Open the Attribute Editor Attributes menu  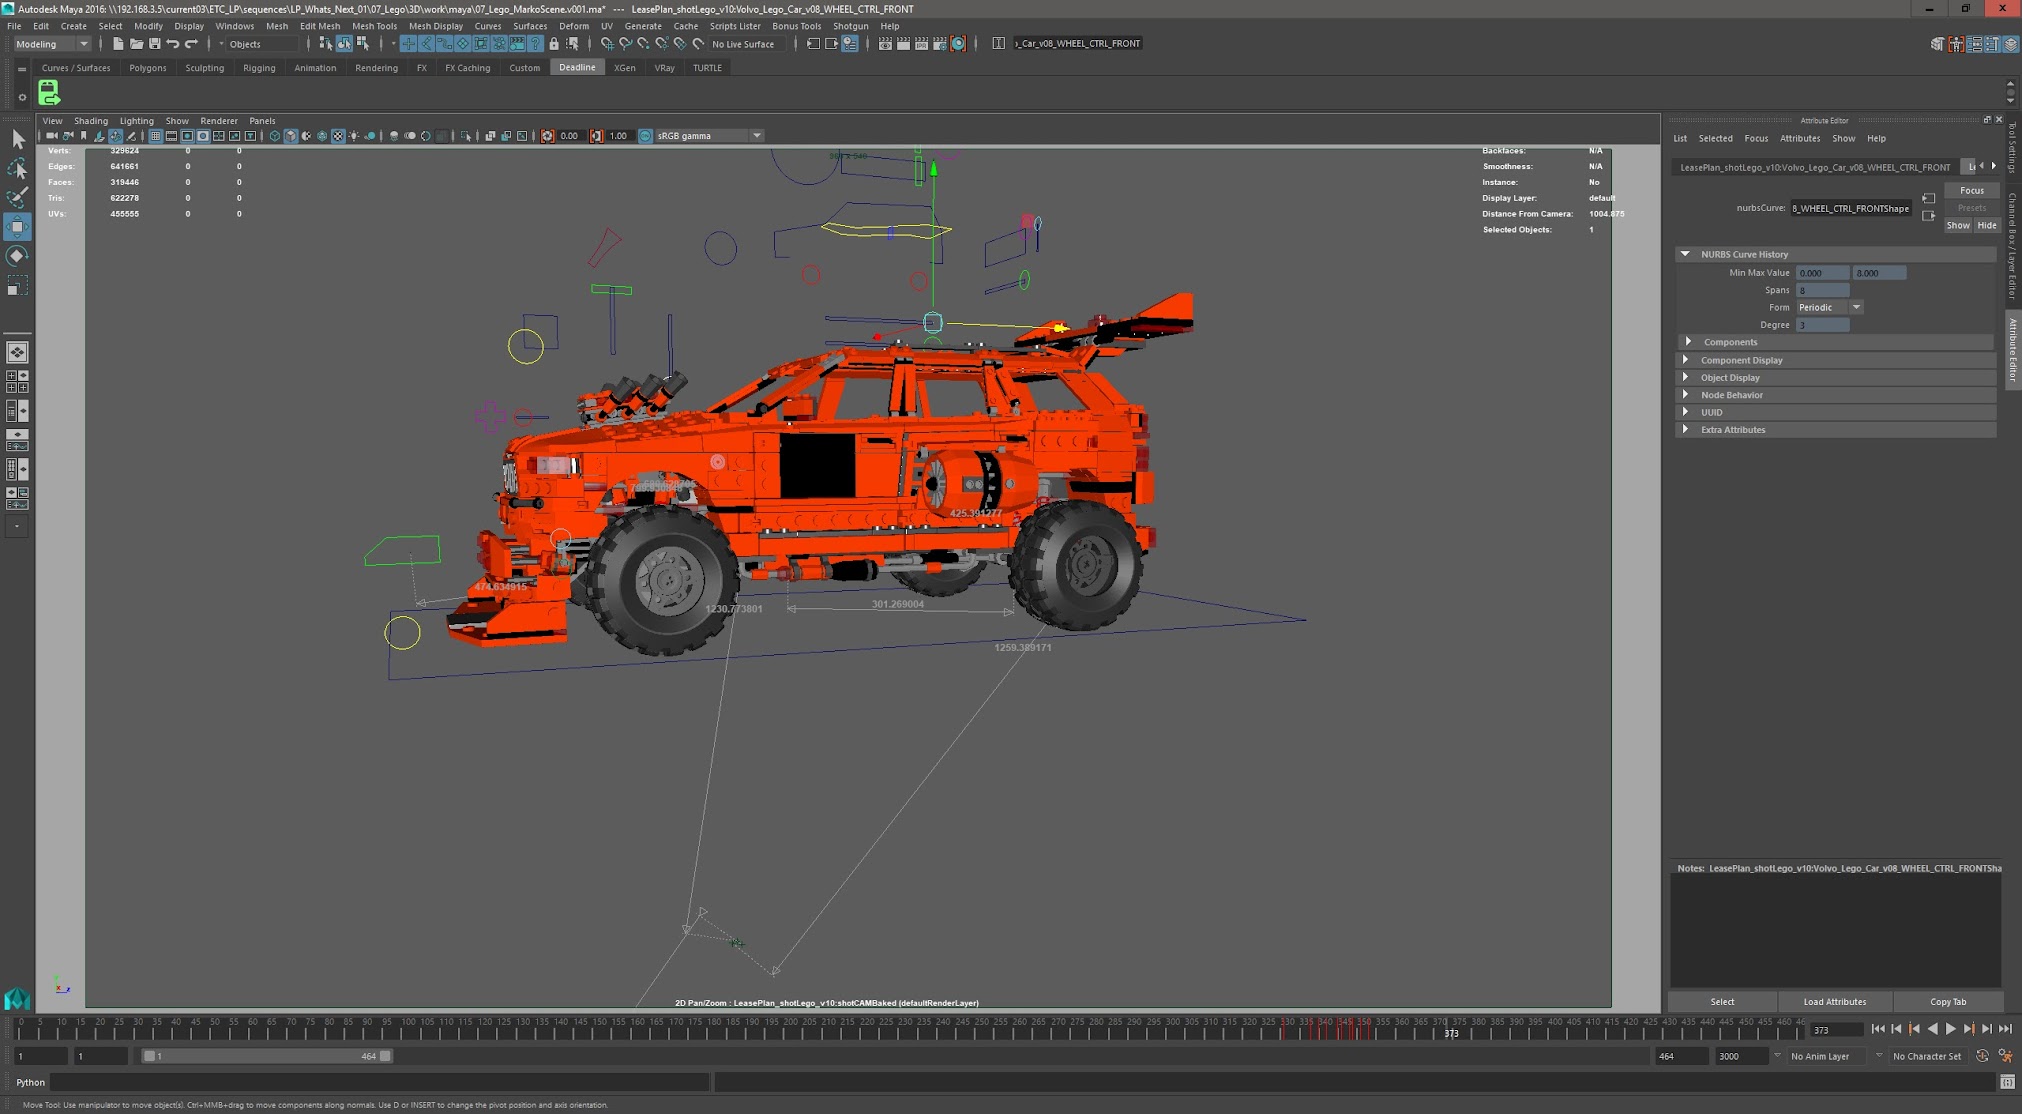point(1799,139)
